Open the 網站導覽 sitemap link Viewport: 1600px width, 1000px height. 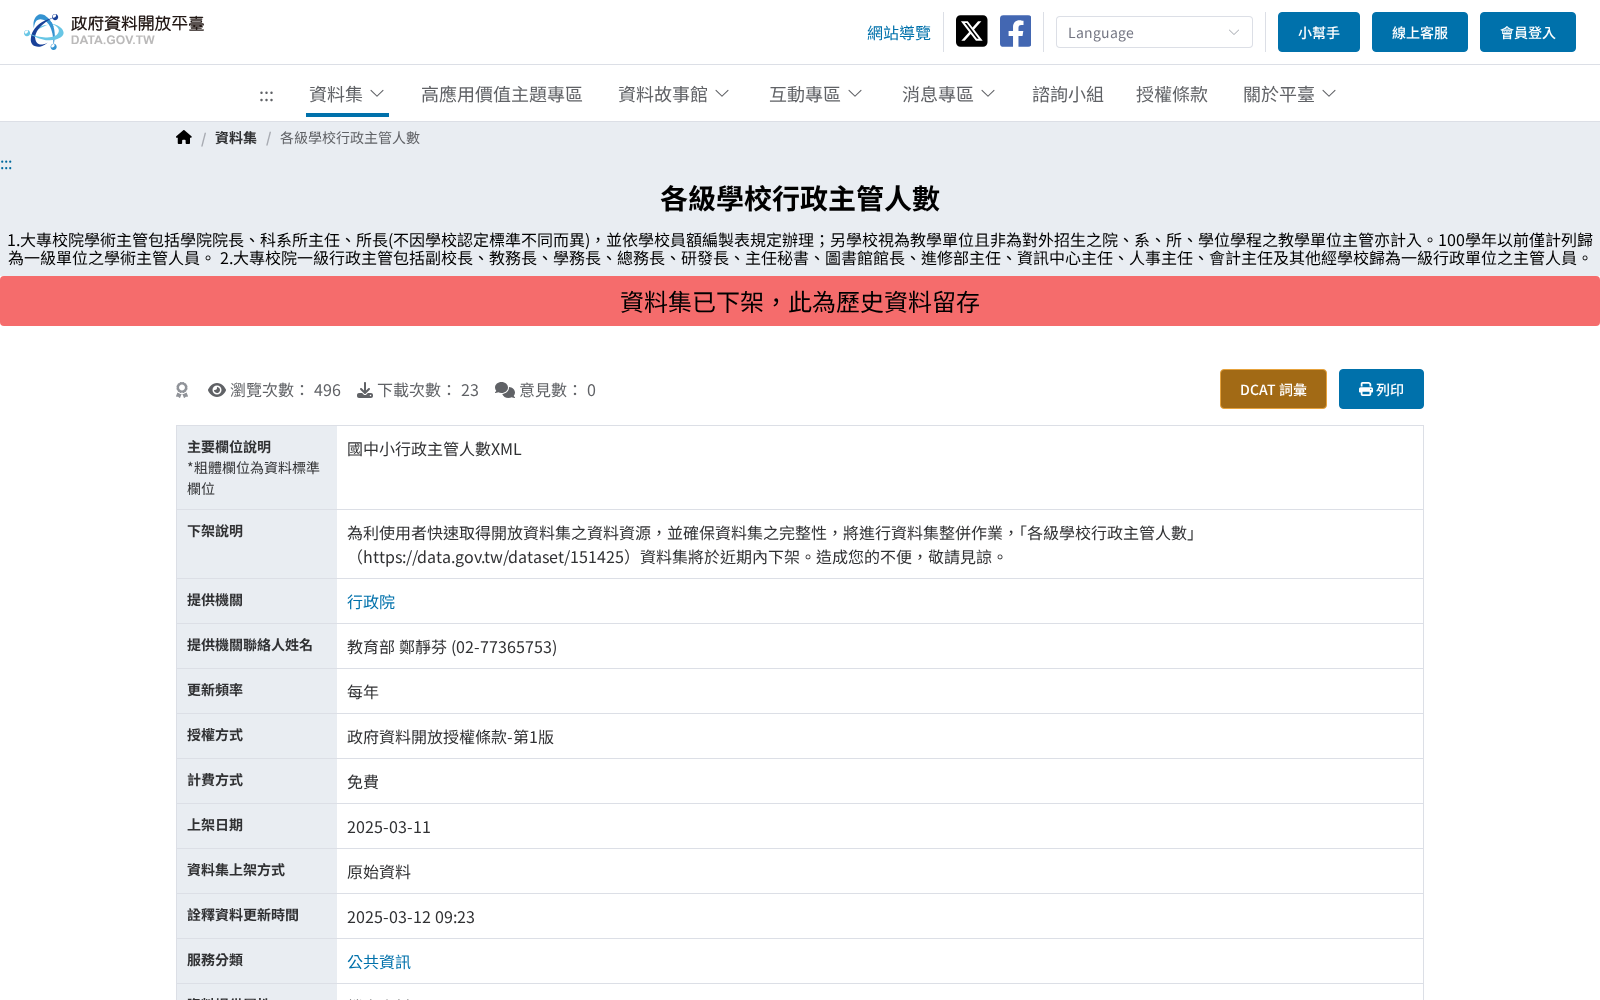[899, 33]
